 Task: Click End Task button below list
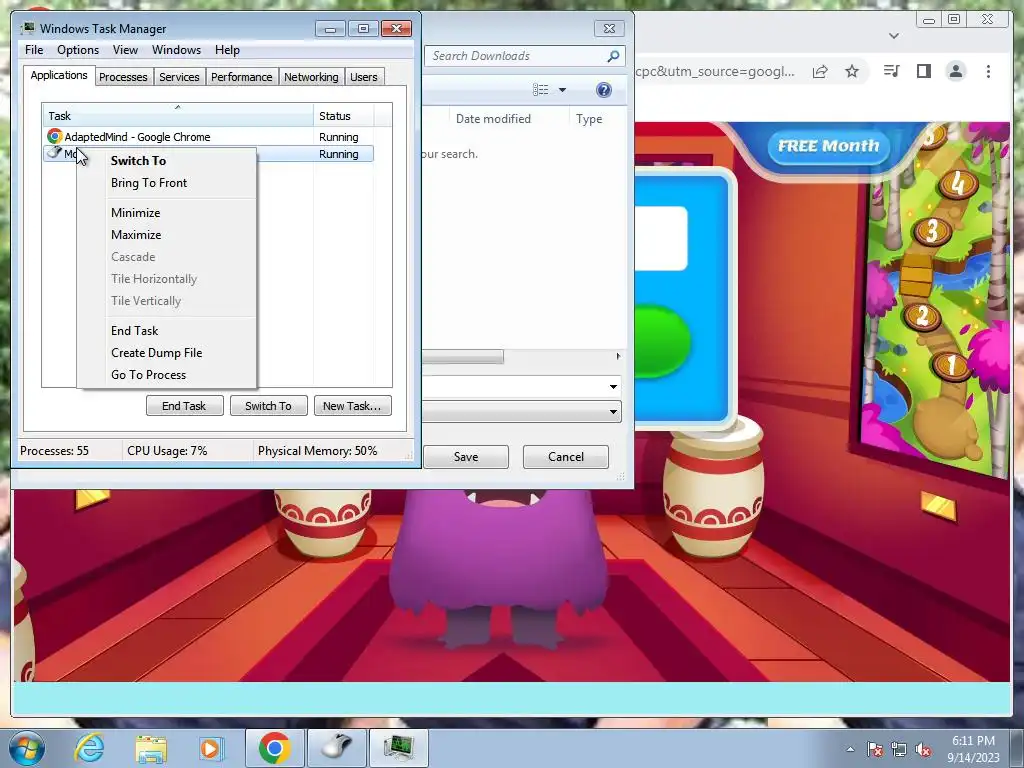pos(184,406)
